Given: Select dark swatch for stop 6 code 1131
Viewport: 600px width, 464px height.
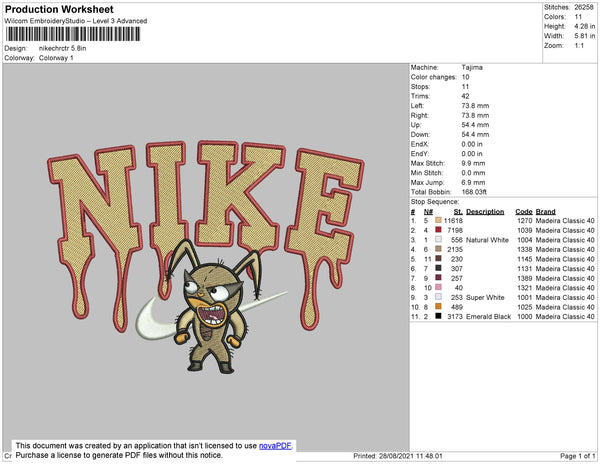Looking at the screenshot, I should [x=438, y=269].
